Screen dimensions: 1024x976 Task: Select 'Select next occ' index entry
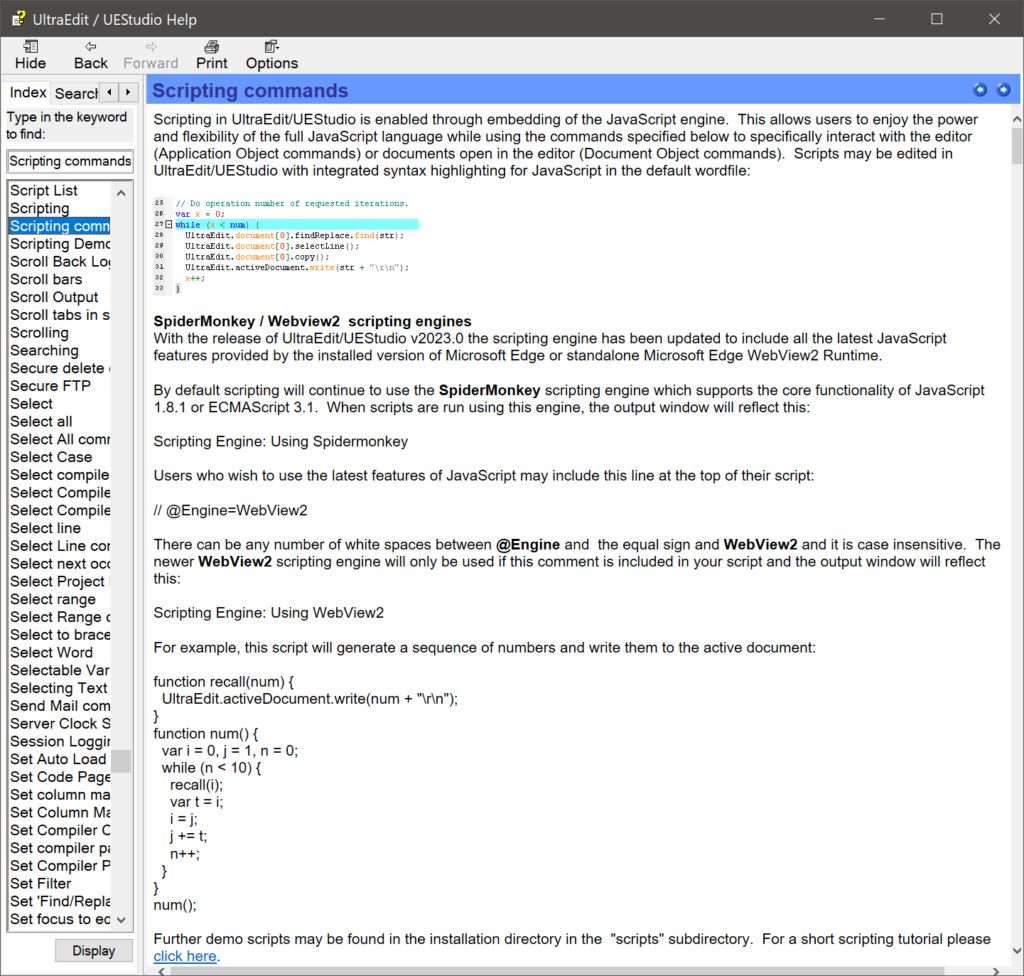(59, 564)
